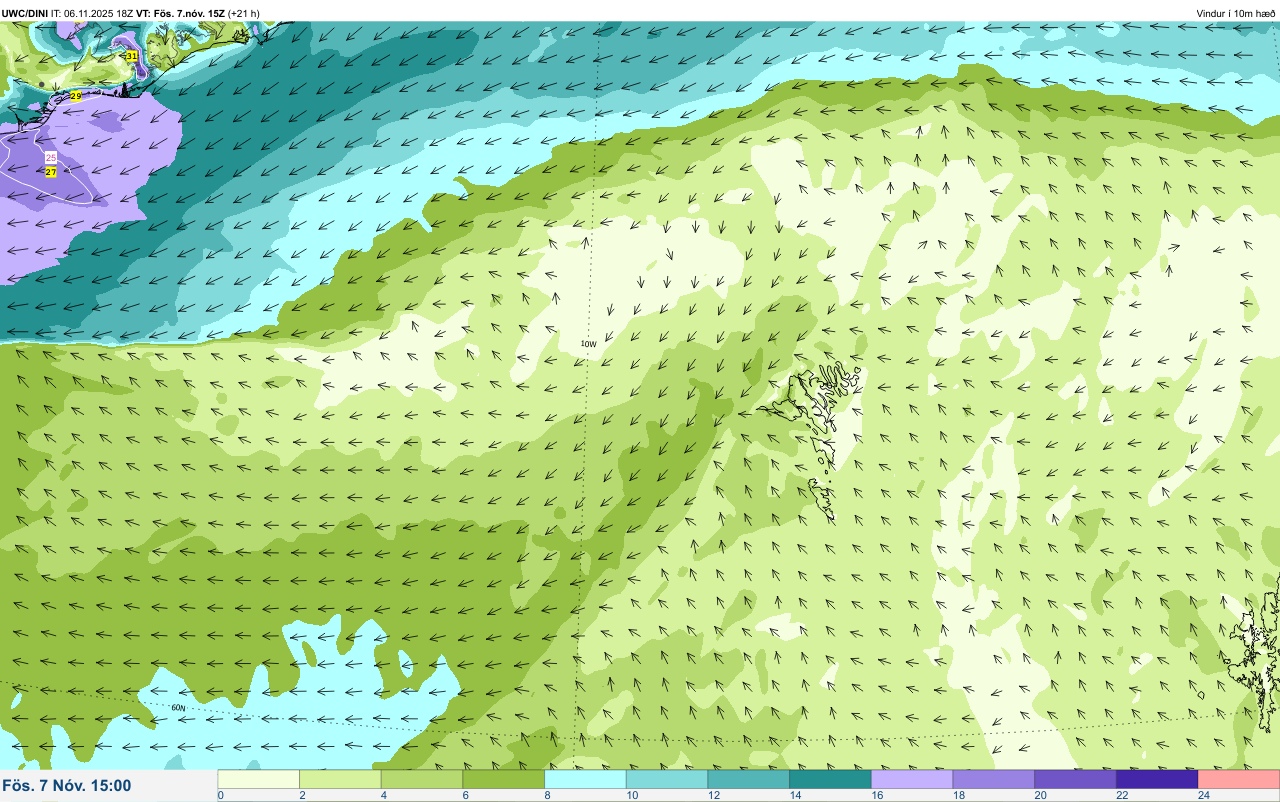The width and height of the screenshot is (1280, 802).
Task: Click the 'Fös. 7 Nóv. 15:00' date label
Action: (67, 785)
